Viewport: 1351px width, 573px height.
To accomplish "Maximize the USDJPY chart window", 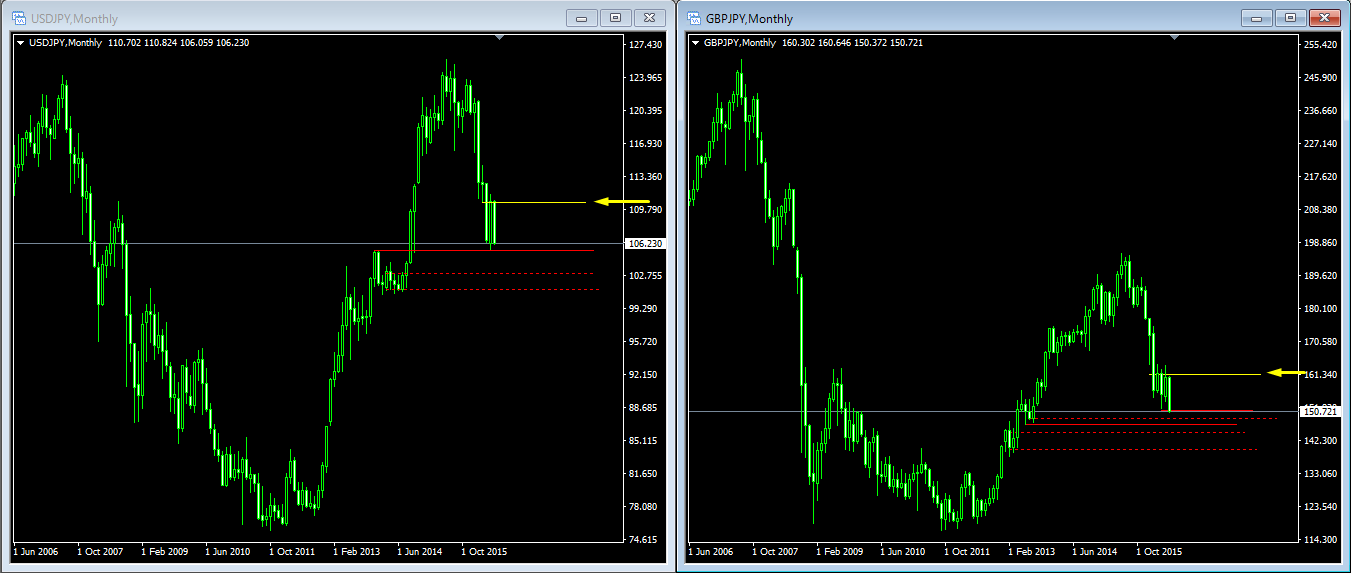I will coord(615,18).
